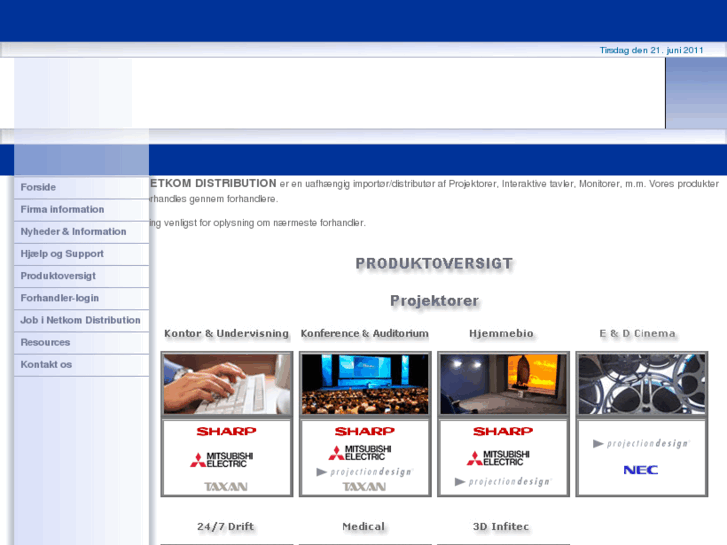727x545 pixels.
Task: Open Job i Netkom Distribution
Action: [x=80, y=320]
